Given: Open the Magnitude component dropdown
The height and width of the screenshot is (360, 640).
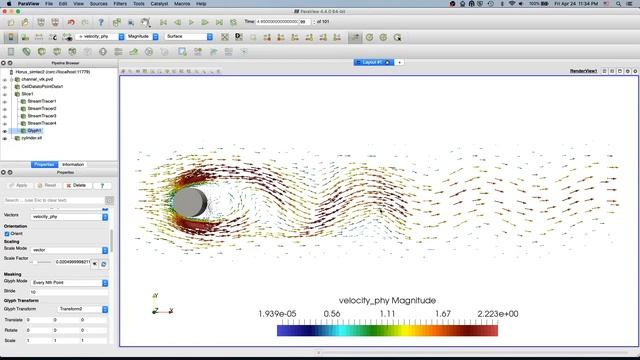Looking at the screenshot, I should [142, 37].
